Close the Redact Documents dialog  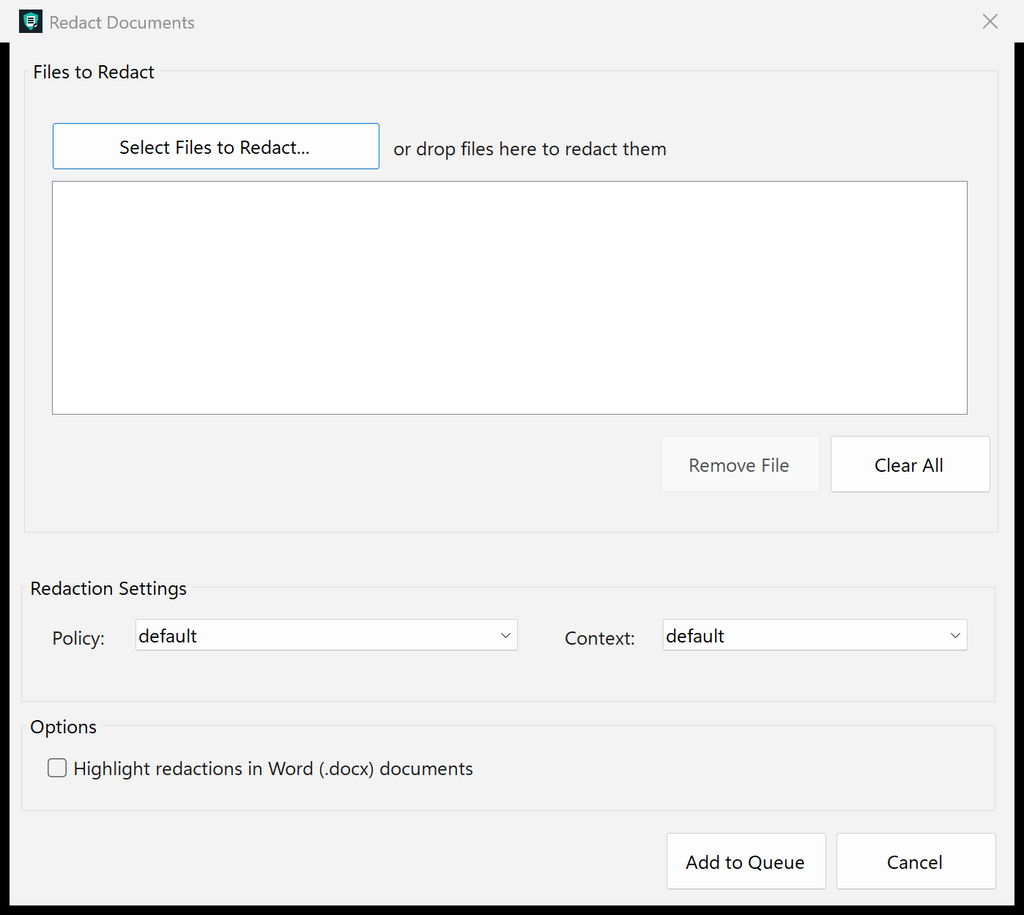click(990, 22)
